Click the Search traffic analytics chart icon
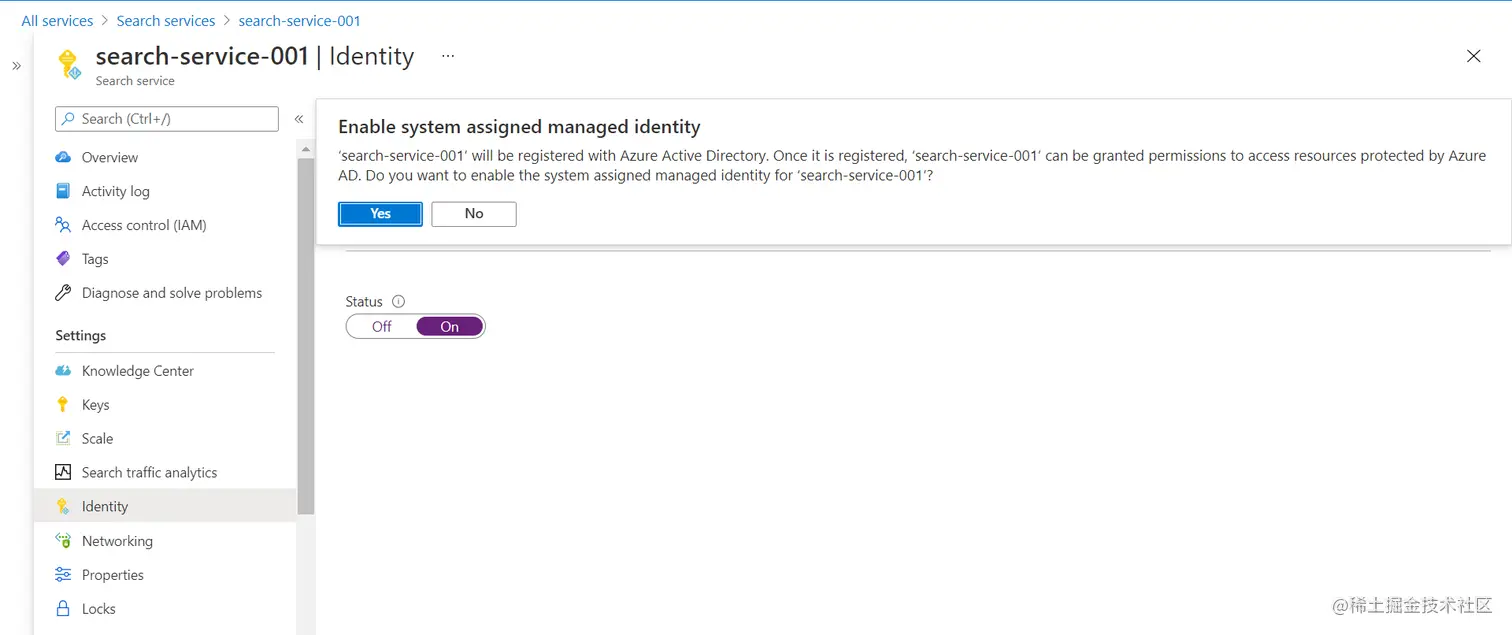The width and height of the screenshot is (1512, 635). point(63,472)
